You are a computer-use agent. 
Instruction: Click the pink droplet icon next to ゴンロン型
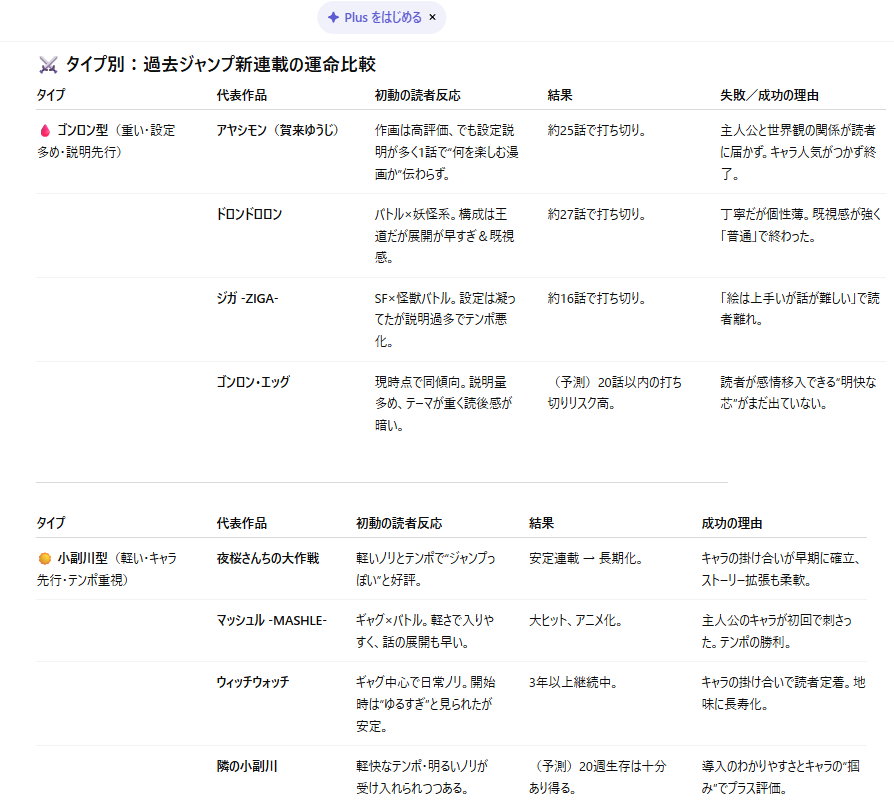44,130
